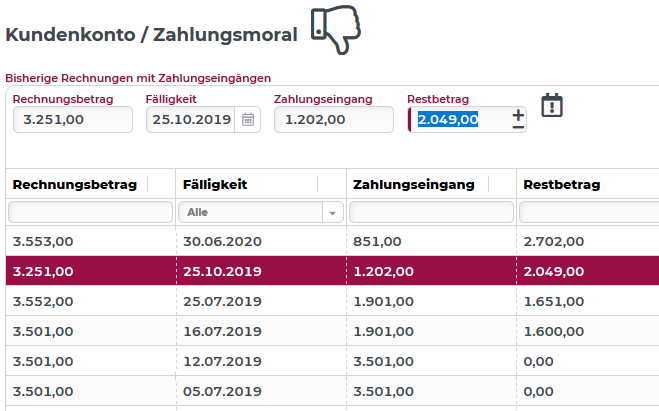Click the Rechnungsbetrag column filter field

90,212
